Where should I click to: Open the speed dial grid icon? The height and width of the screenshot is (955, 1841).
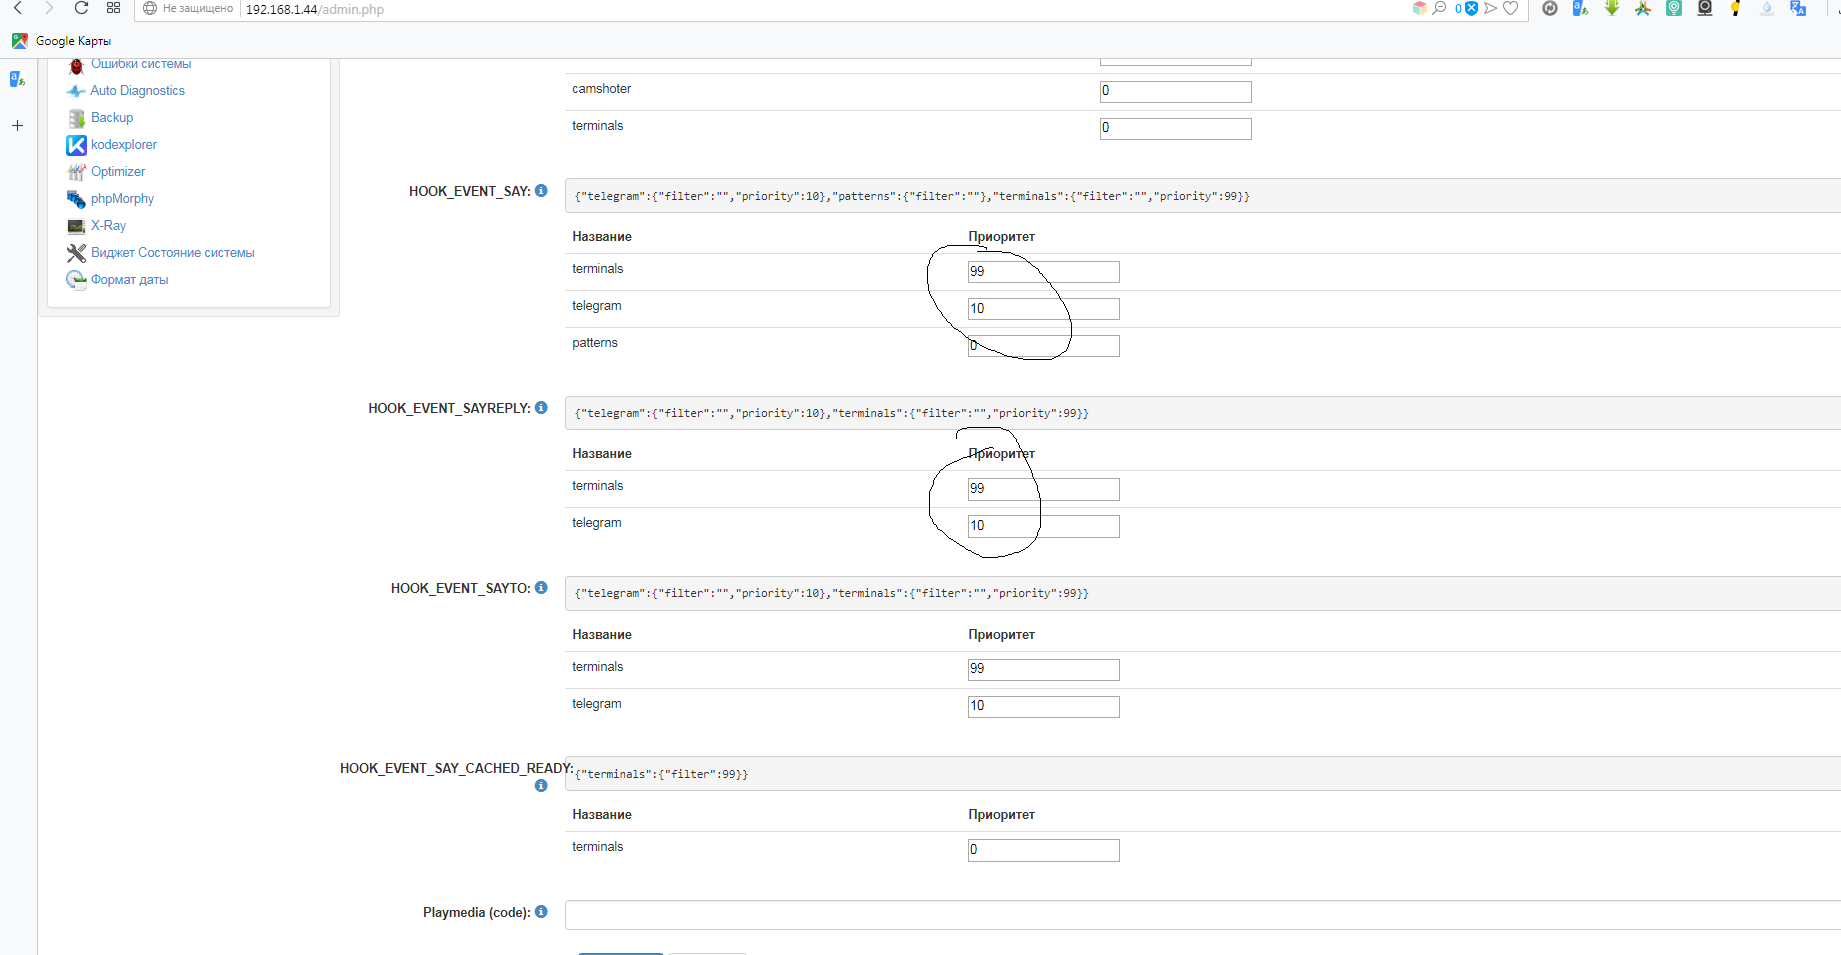(113, 8)
